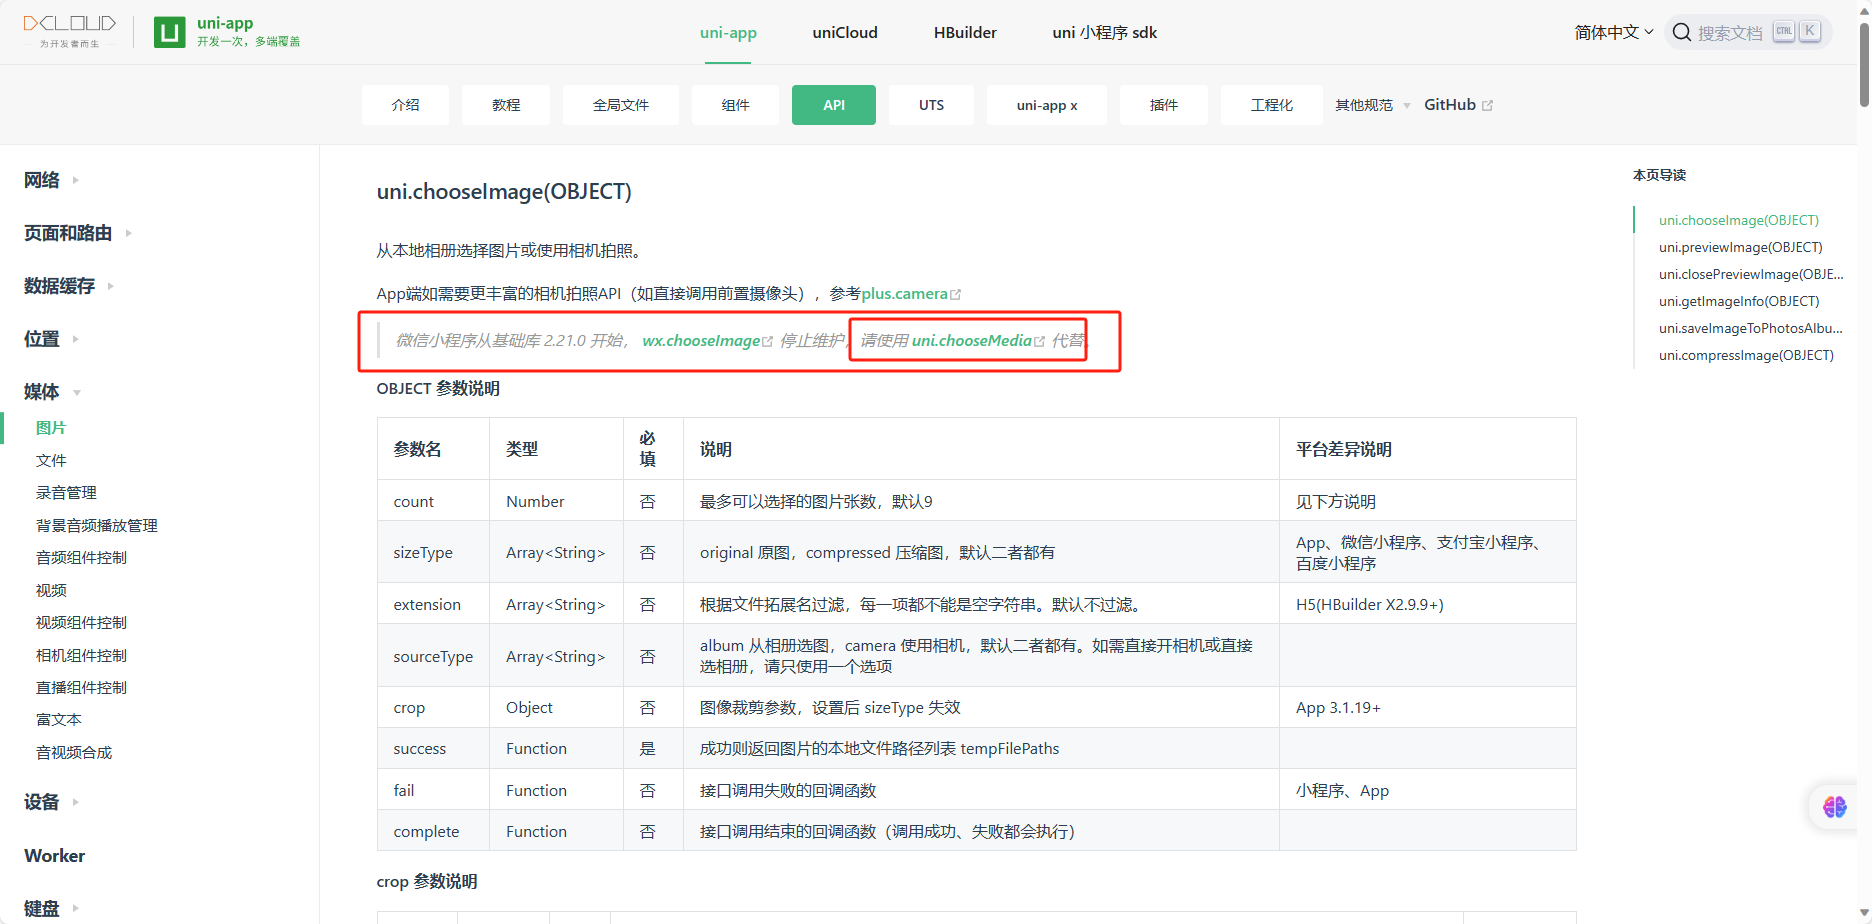Click the 'App 3.1.19+' table cell
Viewport: 1872px width, 924px height.
click(x=1427, y=707)
